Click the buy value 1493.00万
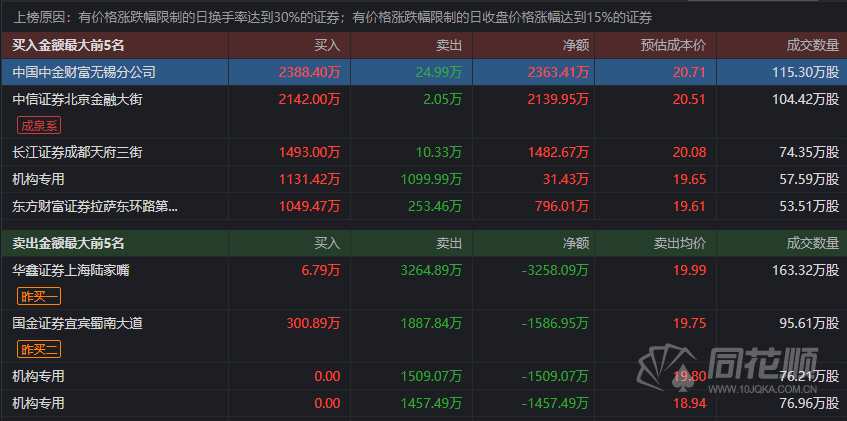The width and height of the screenshot is (847, 421). pos(310,152)
